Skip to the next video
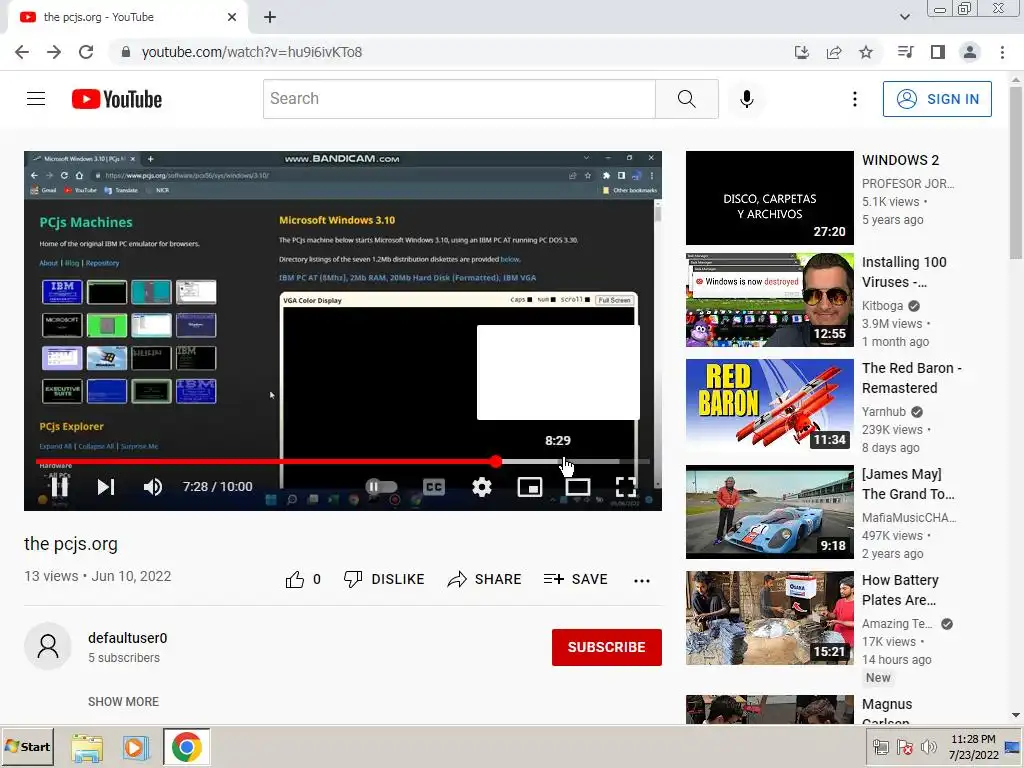The width and height of the screenshot is (1024, 768). point(106,487)
